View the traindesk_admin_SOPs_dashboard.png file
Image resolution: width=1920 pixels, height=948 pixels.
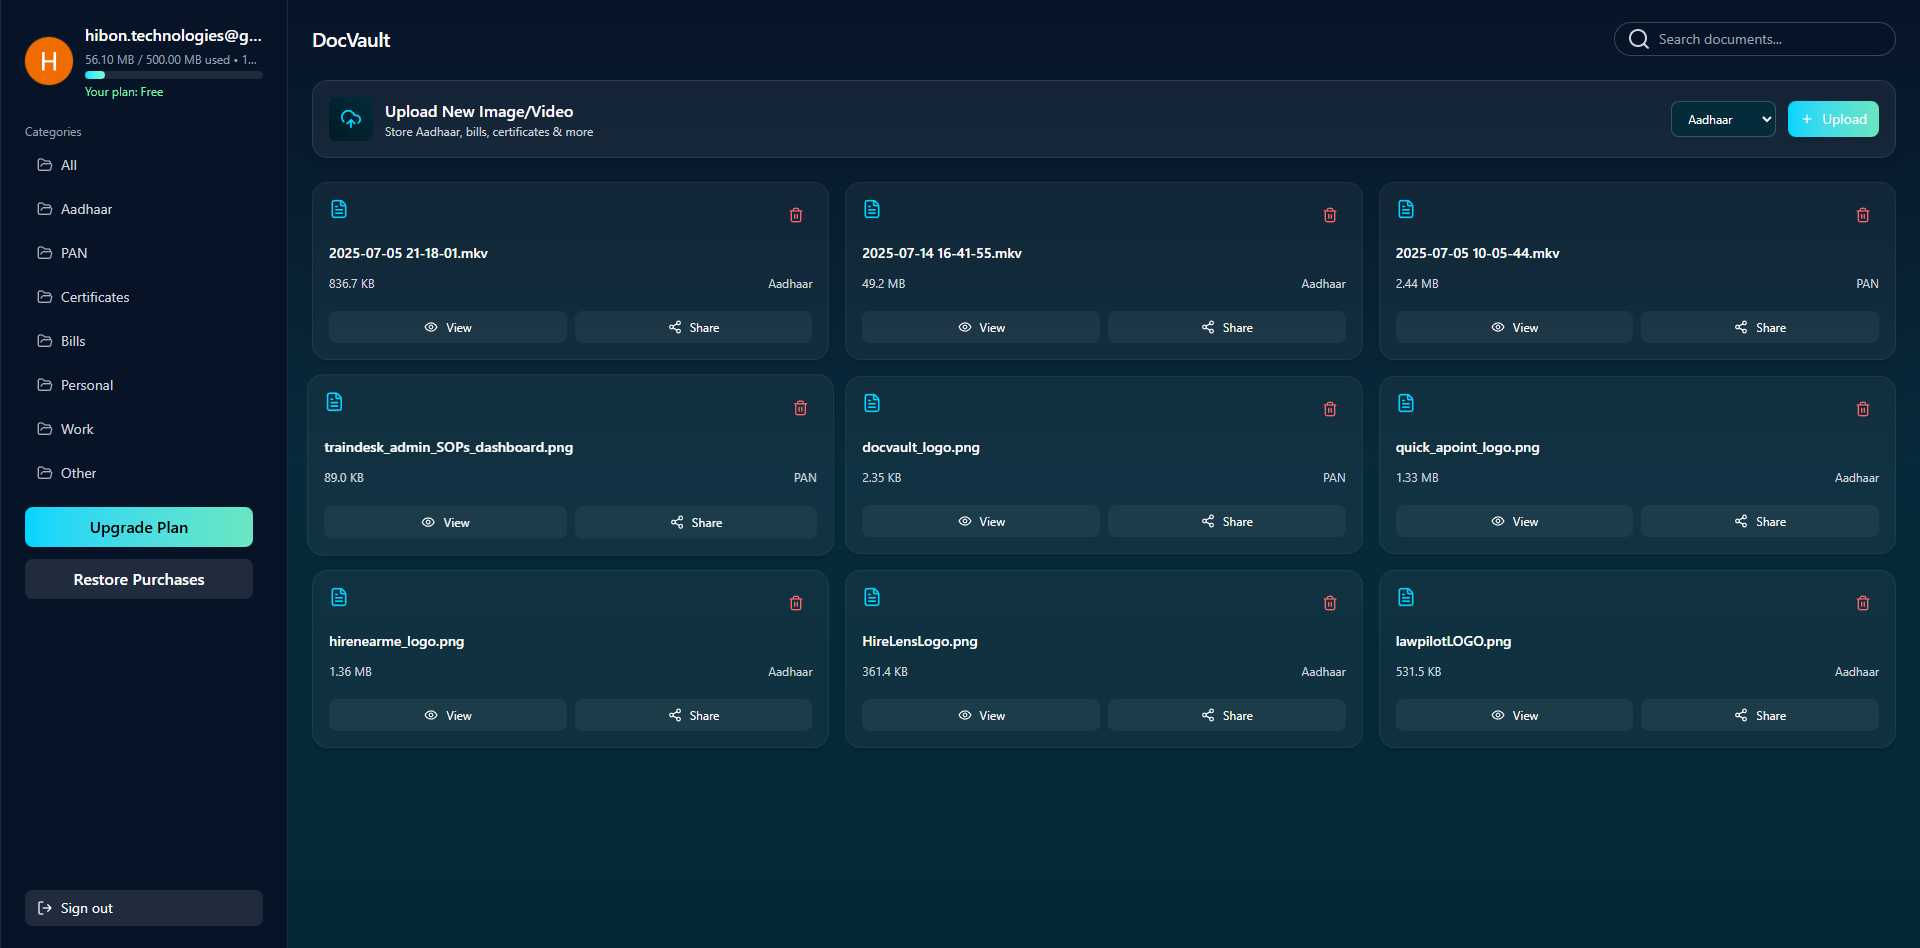click(x=445, y=521)
